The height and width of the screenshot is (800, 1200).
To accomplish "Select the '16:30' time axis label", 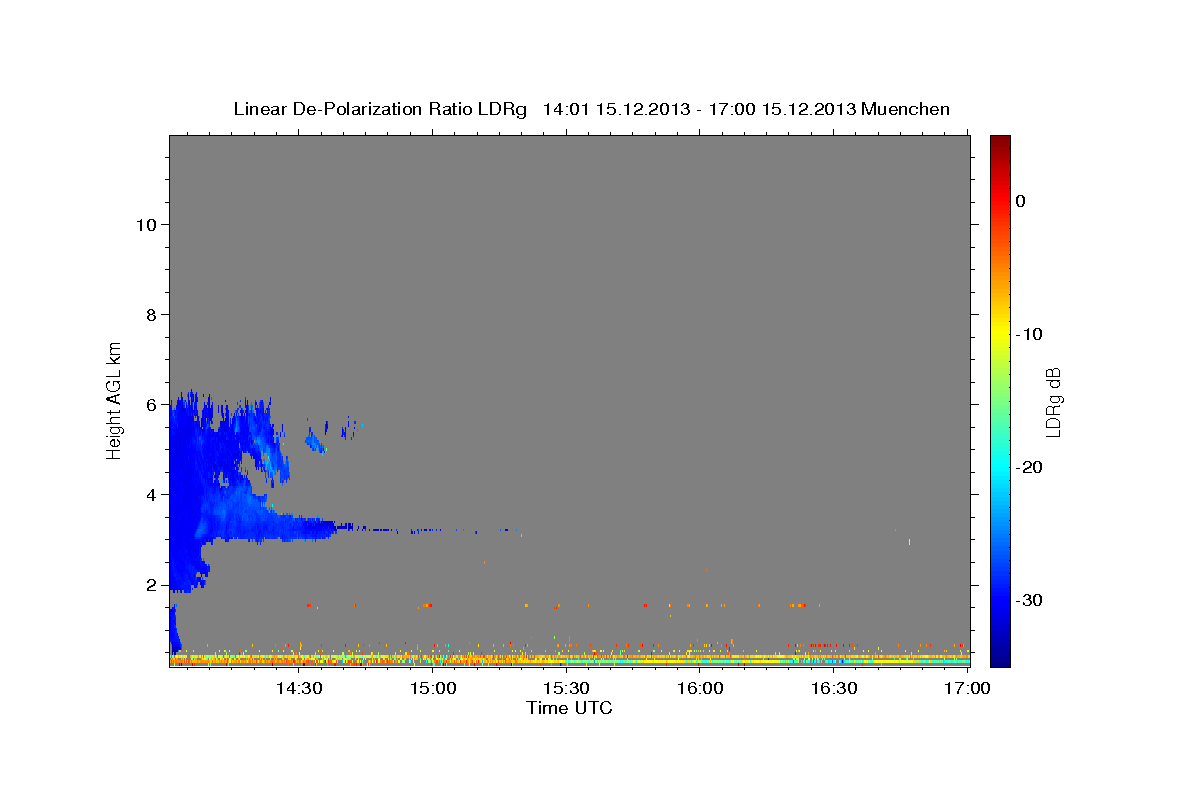I will point(834,689).
